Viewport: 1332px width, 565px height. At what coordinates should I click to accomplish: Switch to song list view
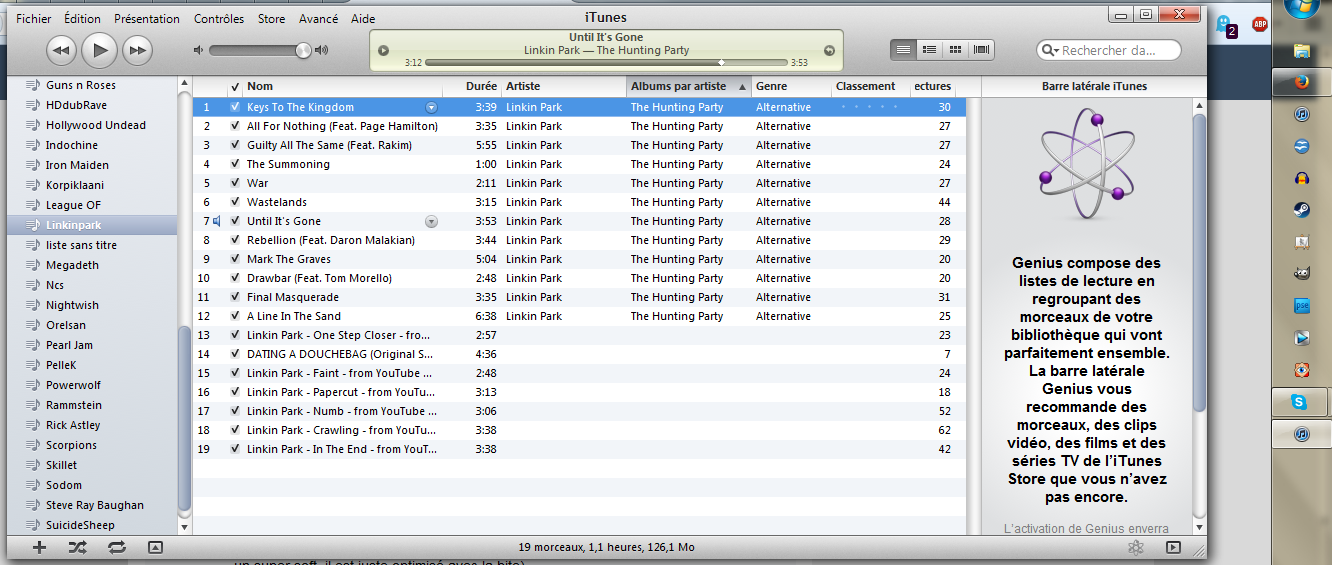(x=903, y=49)
